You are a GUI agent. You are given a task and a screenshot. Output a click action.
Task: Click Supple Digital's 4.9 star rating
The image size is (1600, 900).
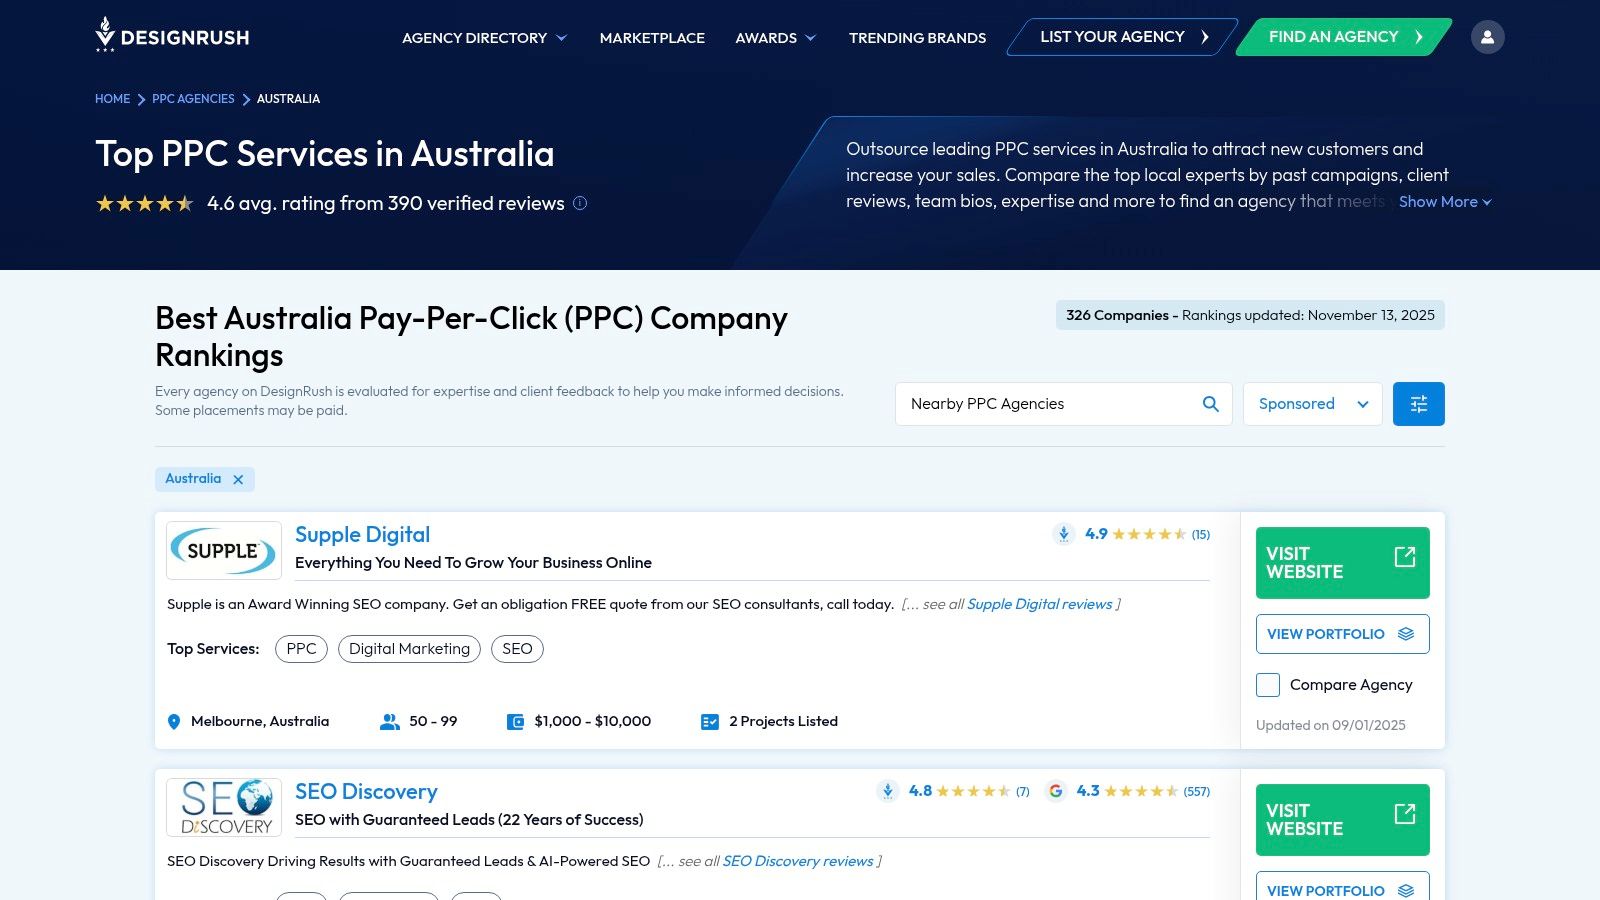(x=1149, y=534)
